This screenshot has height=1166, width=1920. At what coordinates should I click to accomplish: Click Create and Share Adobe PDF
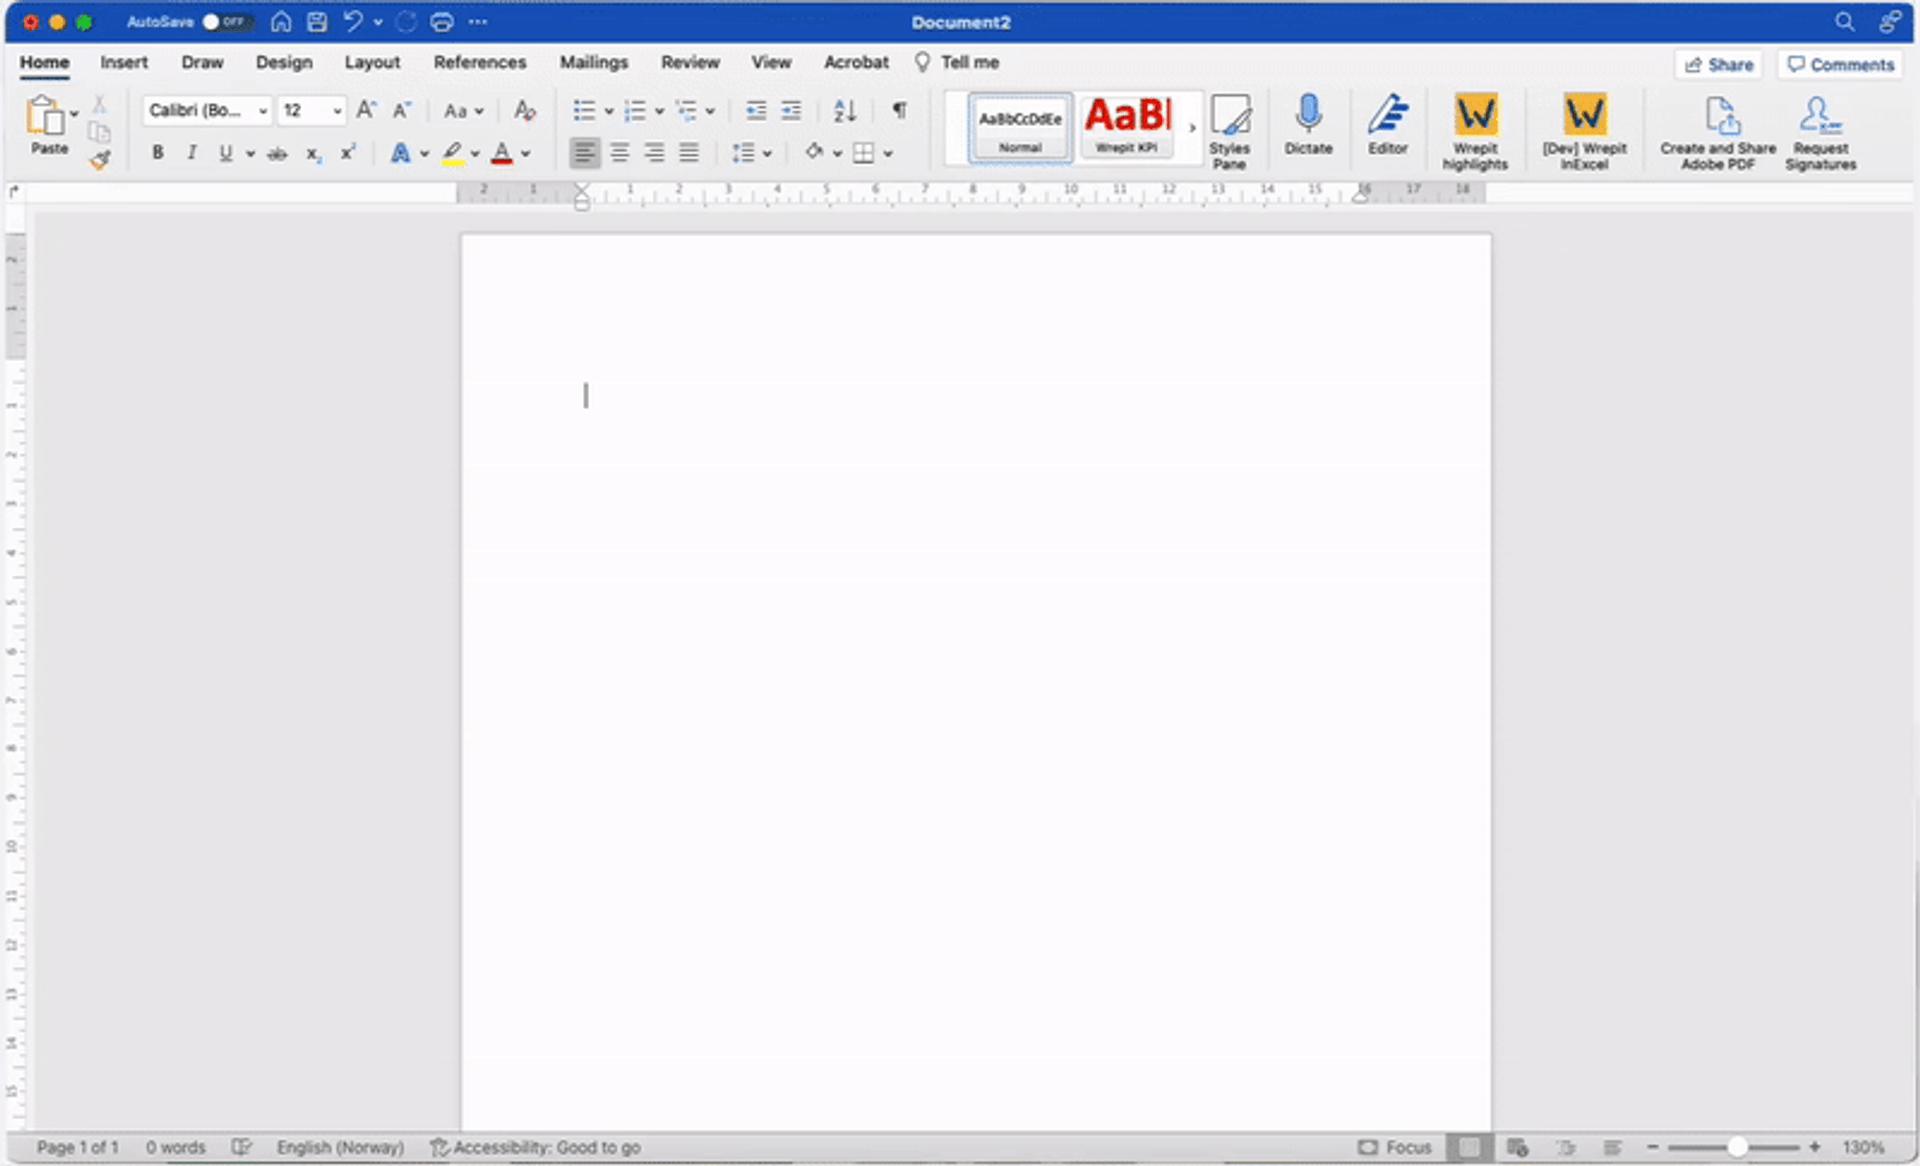(x=1718, y=129)
